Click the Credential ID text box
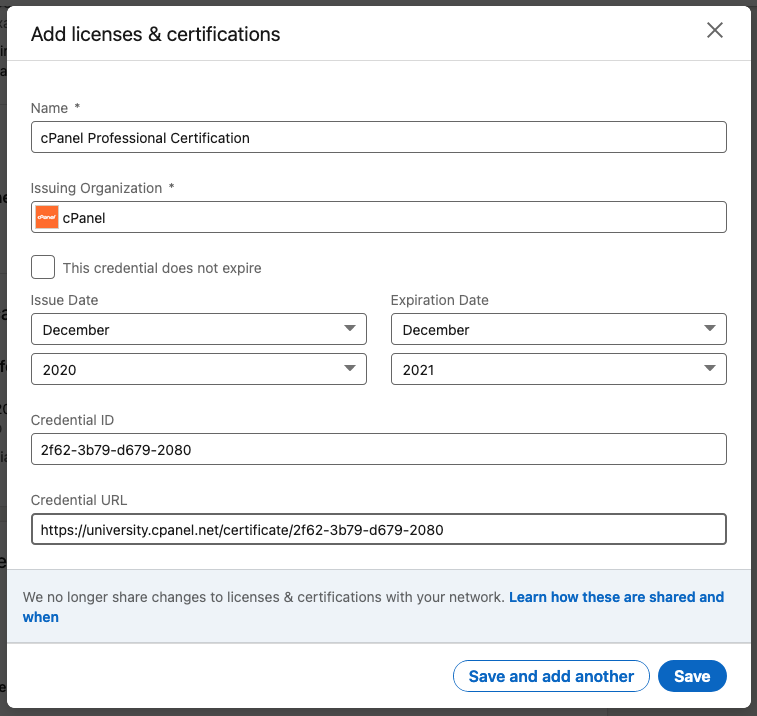The height and width of the screenshot is (716, 757). pyautogui.click(x=378, y=449)
